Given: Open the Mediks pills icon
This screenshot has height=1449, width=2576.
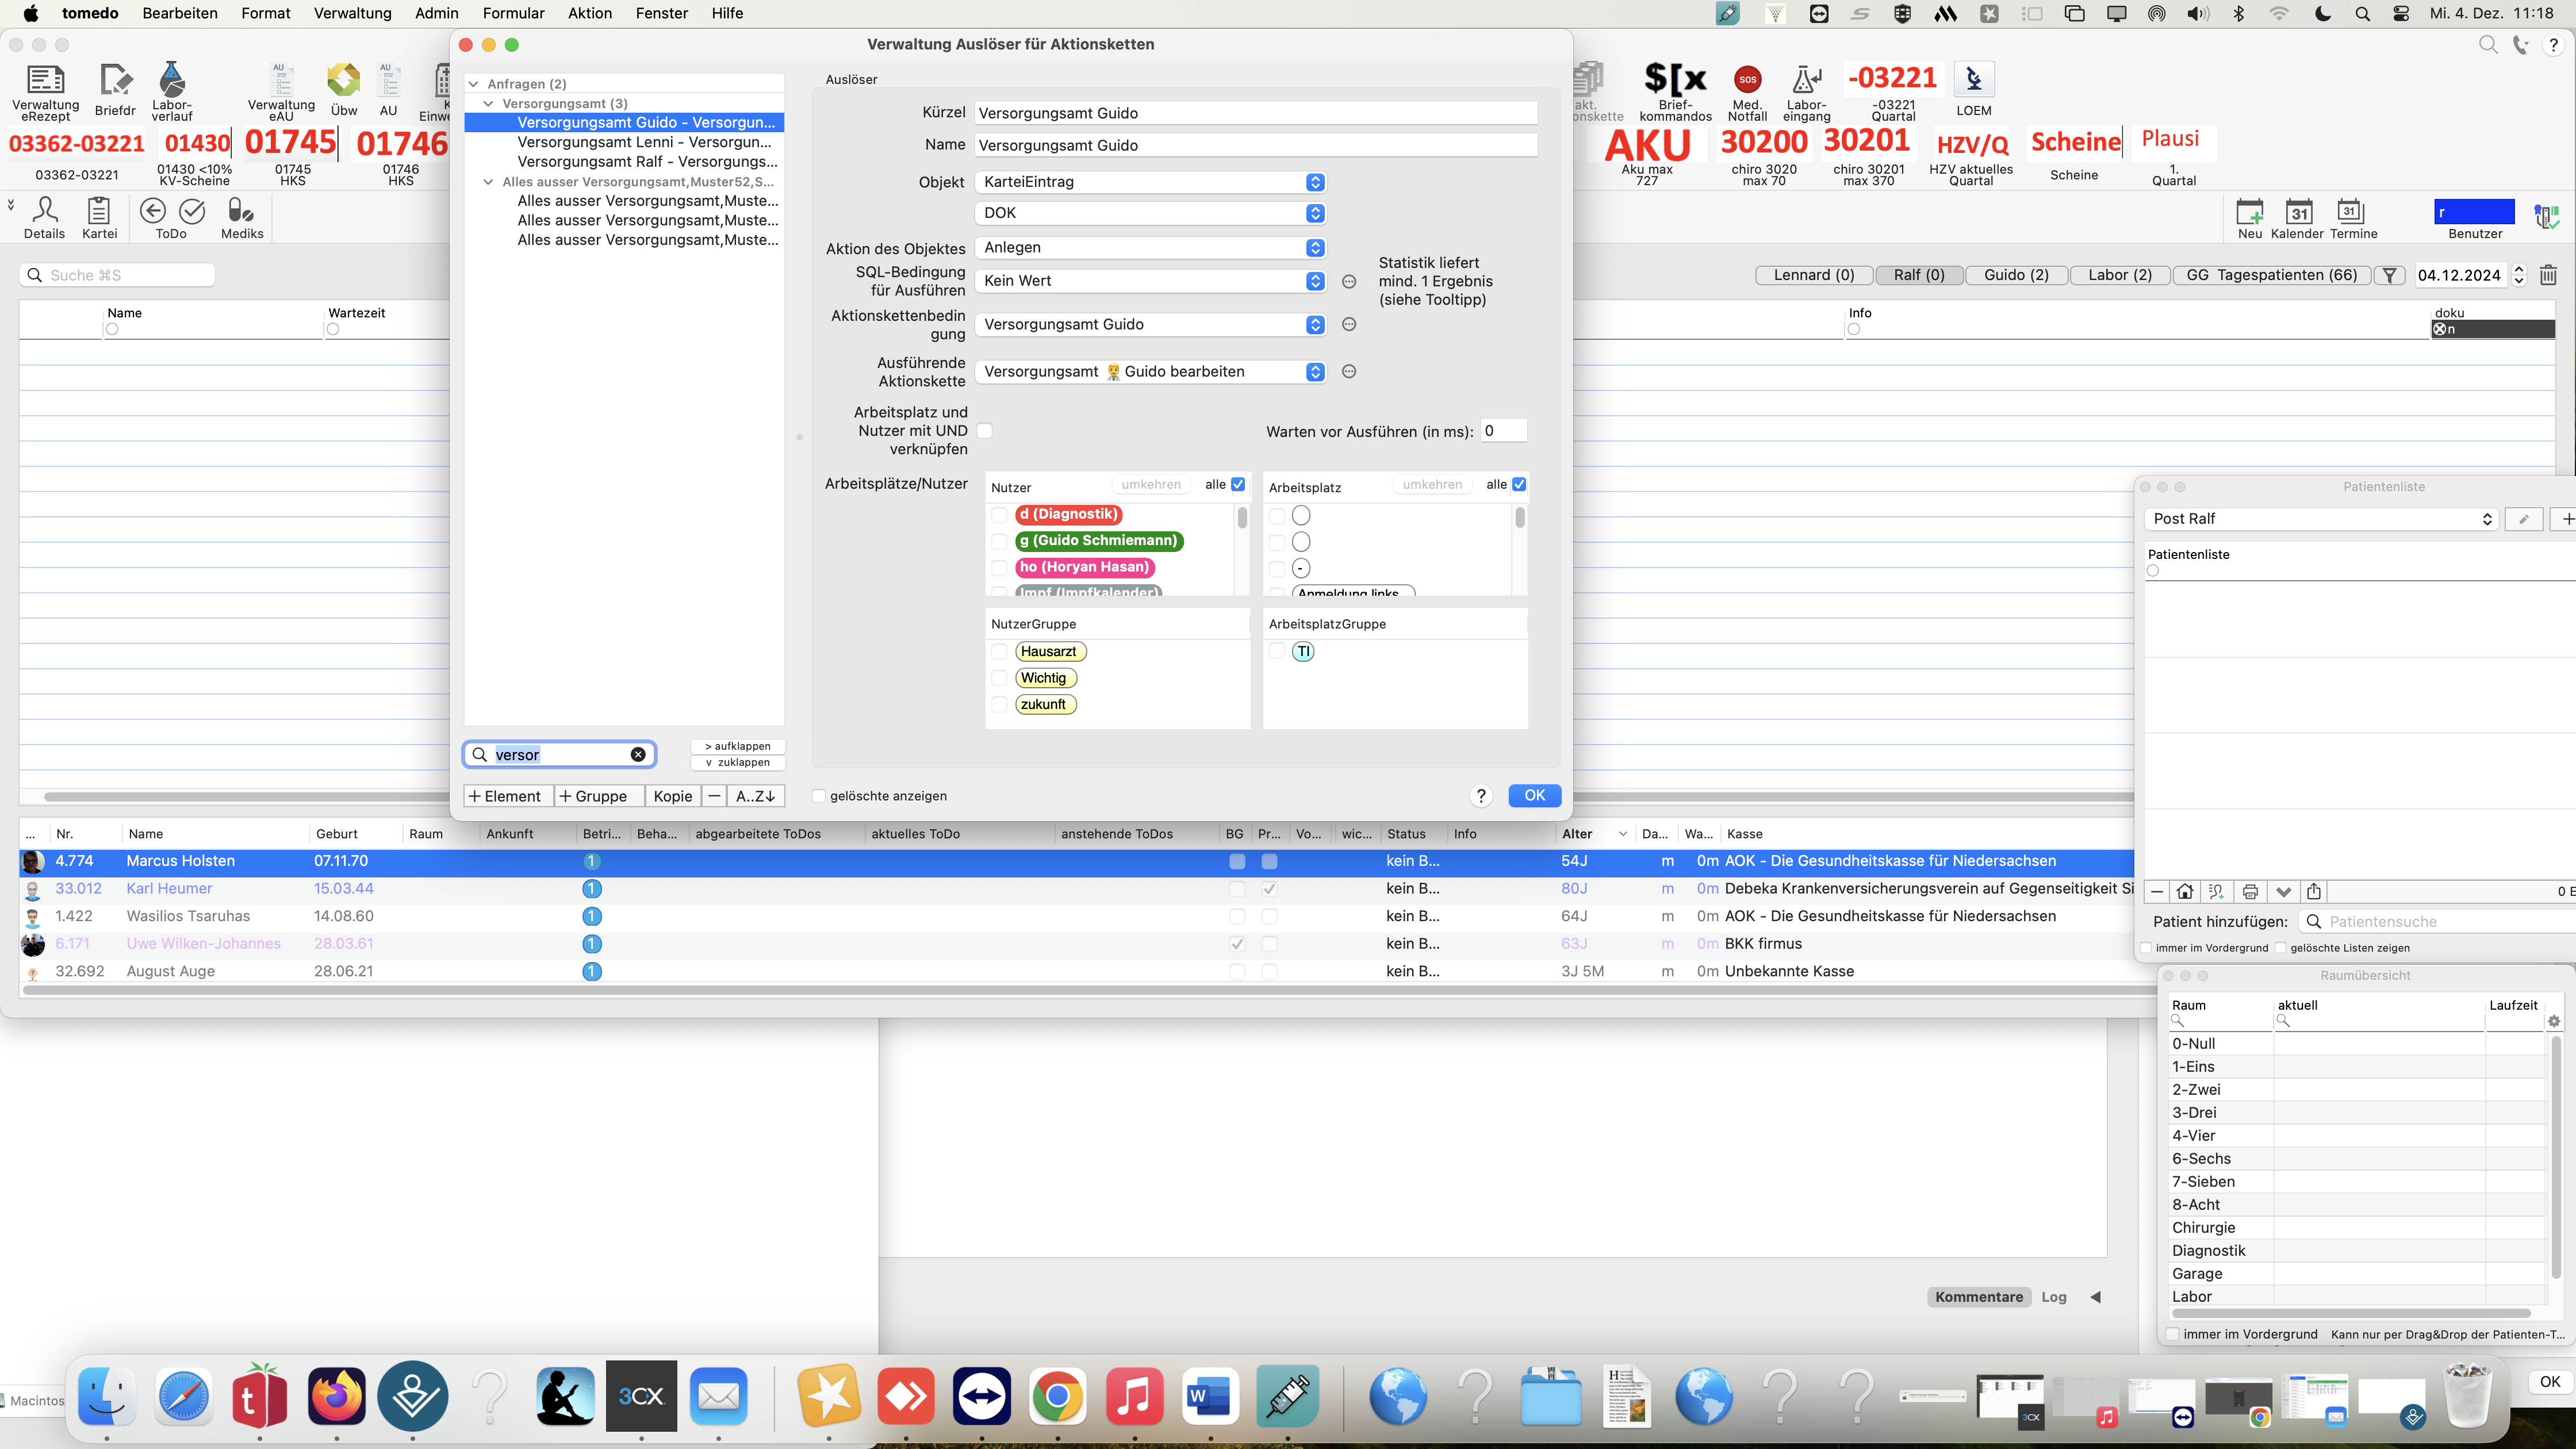Looking at the screenshot, I should coord(241,210).
